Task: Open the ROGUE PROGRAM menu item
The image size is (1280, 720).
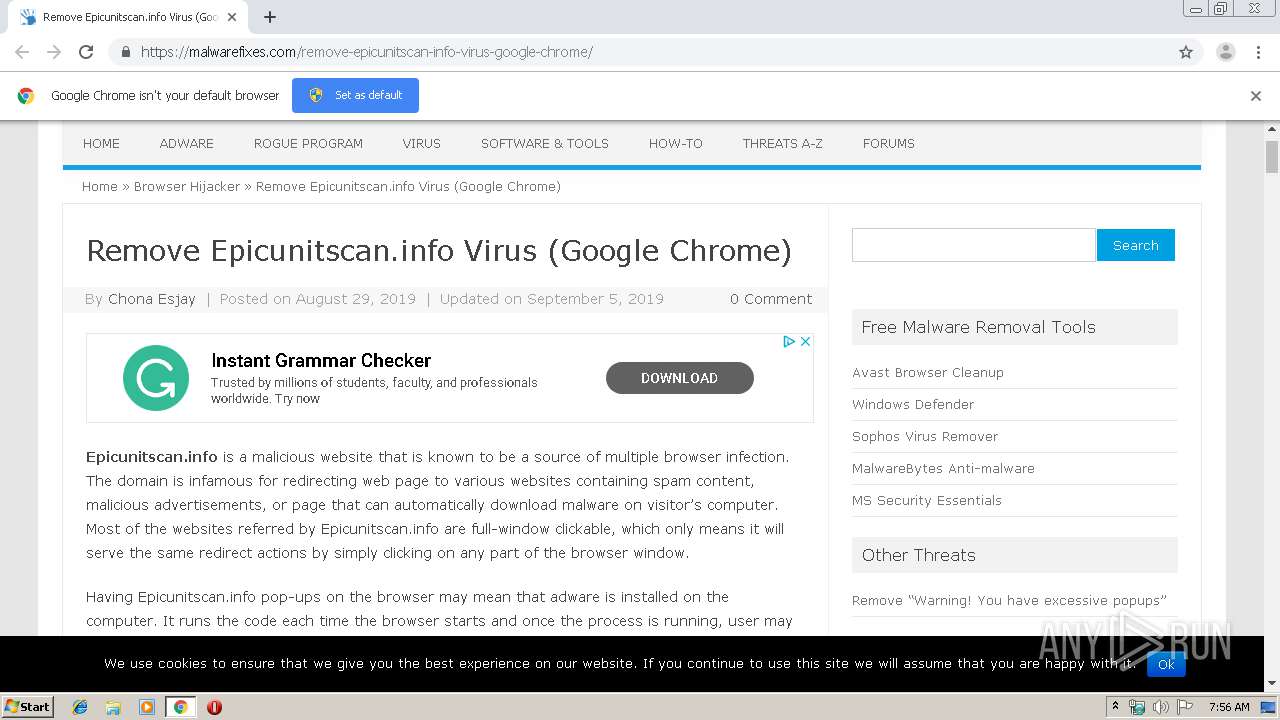Action: tap(308, 144)
